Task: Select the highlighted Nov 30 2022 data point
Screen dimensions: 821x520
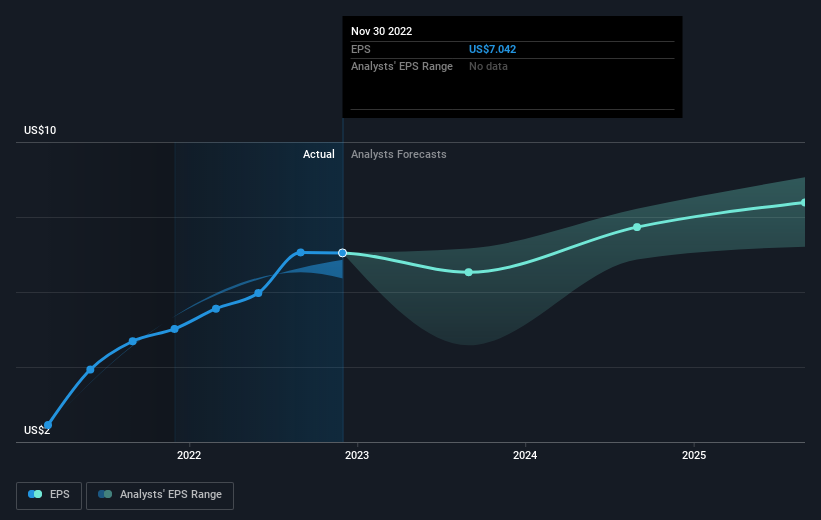Action: (x=342, y=253)
